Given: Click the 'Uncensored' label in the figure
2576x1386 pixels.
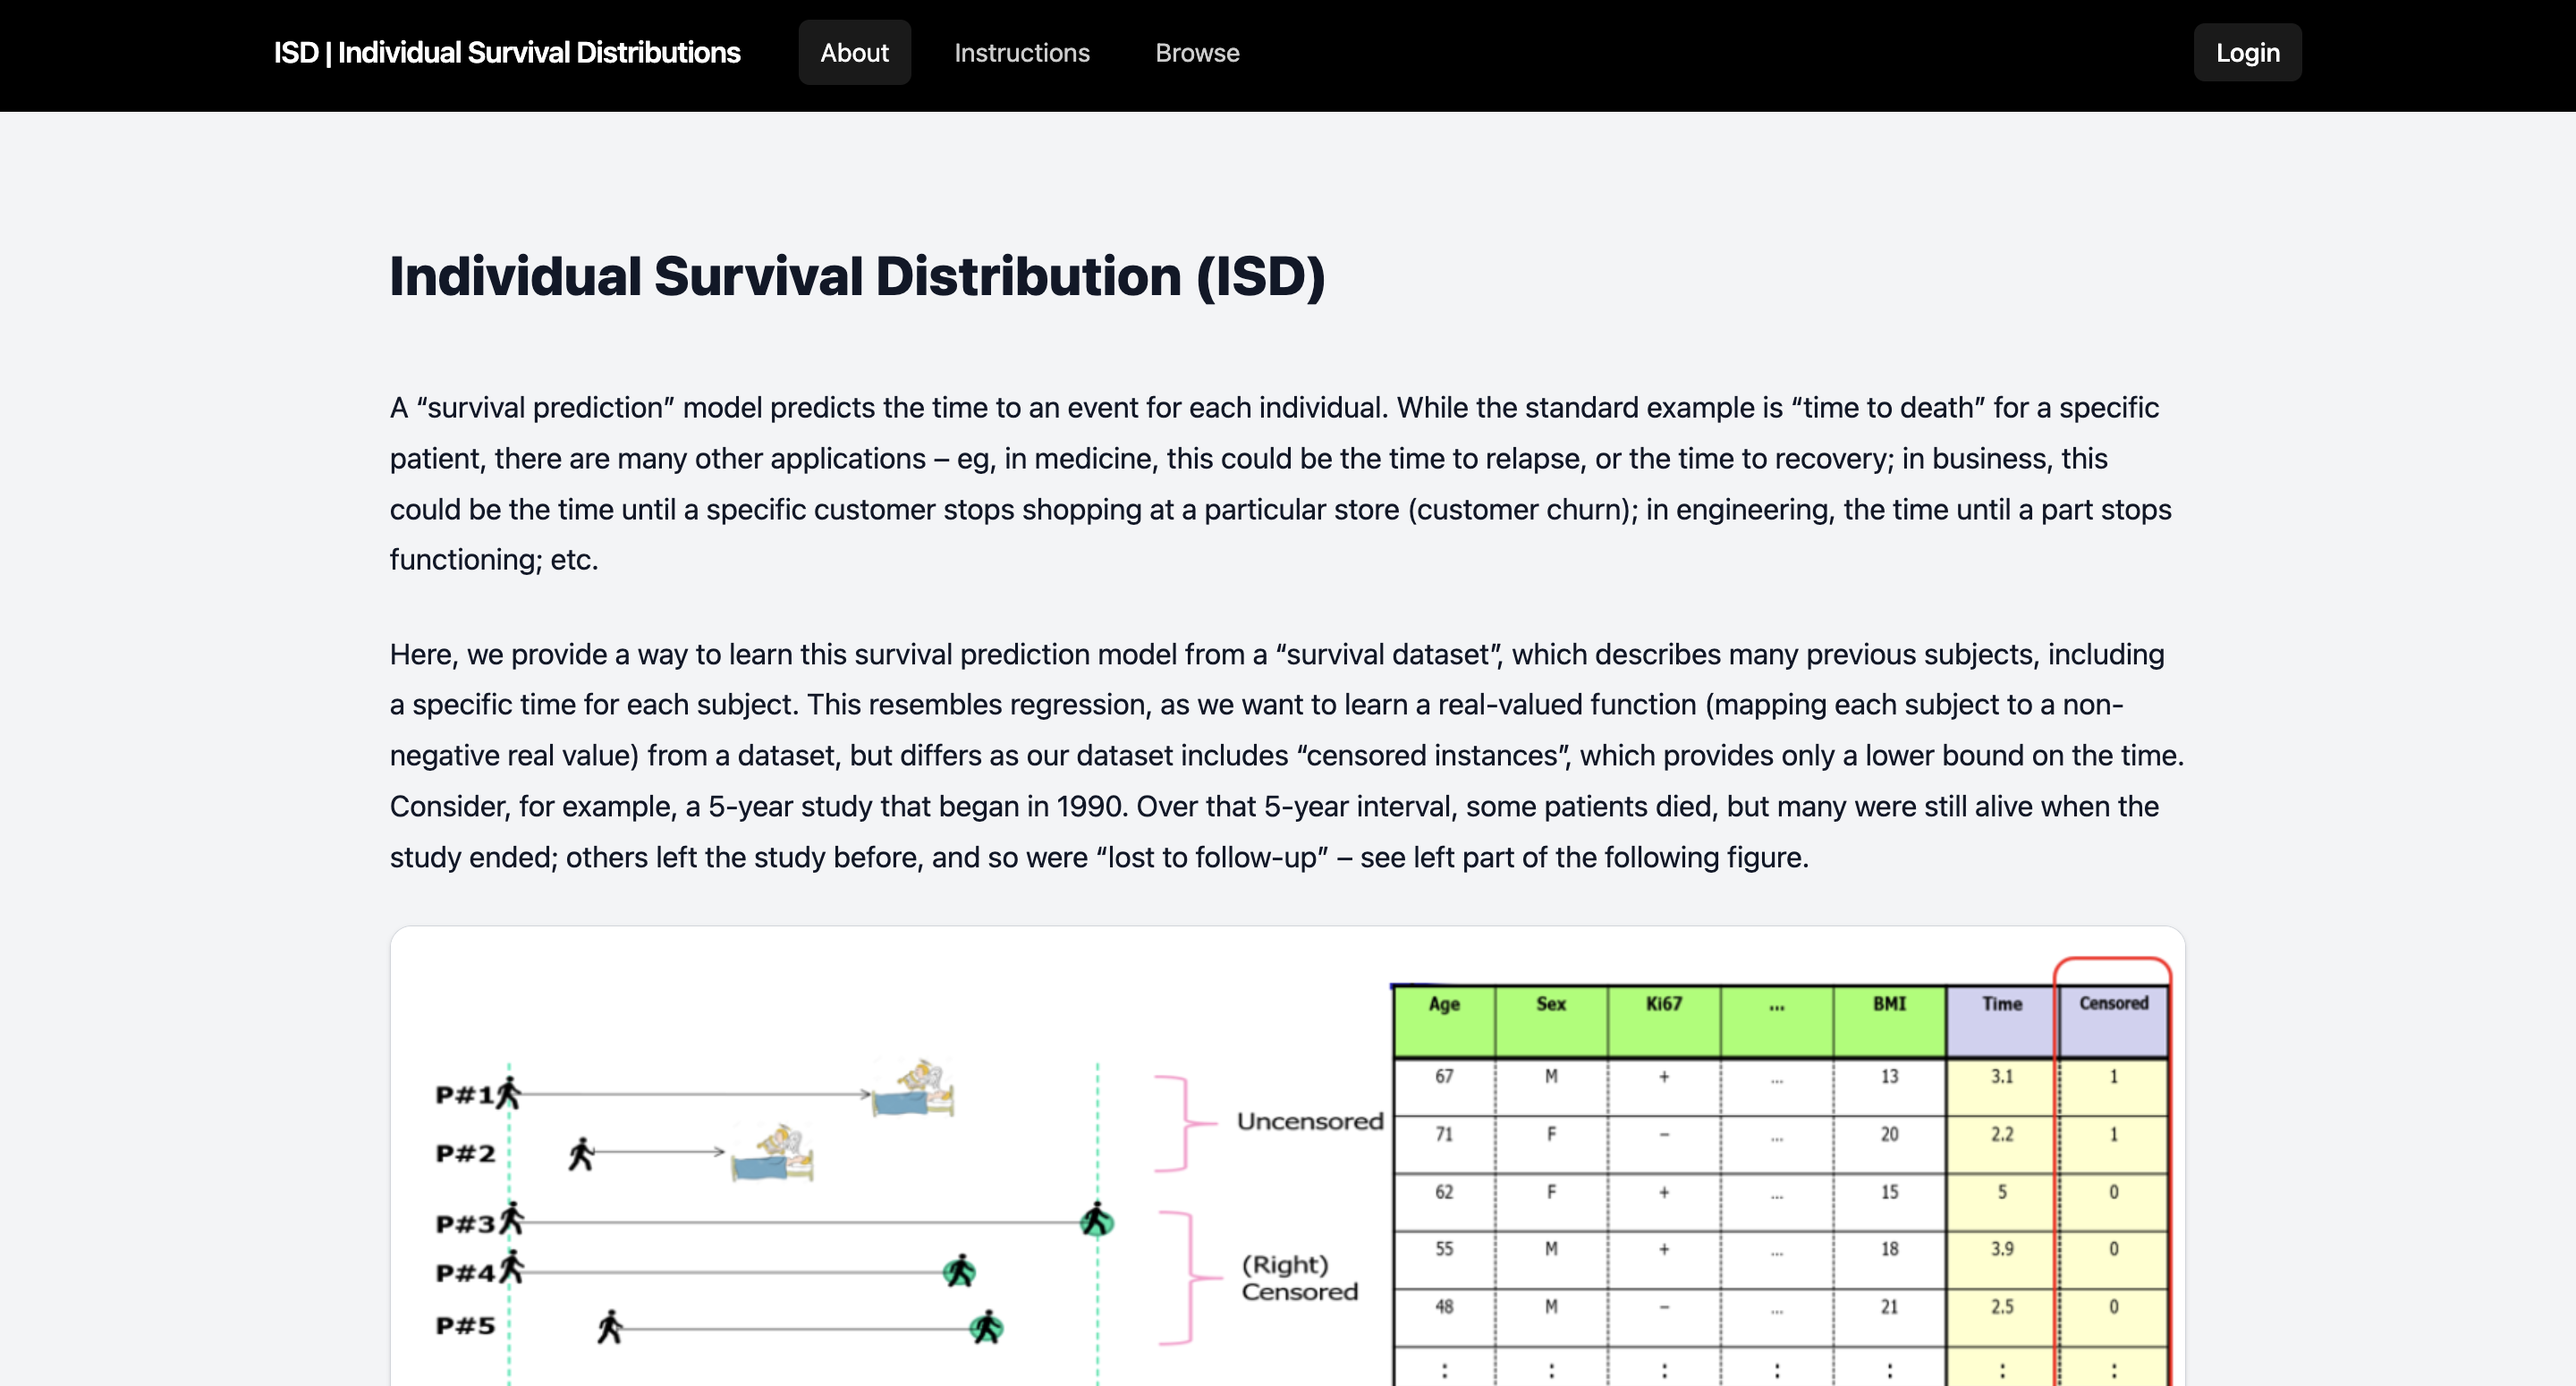Looking at the screenshot, I should click(x=1310, y=1121).
